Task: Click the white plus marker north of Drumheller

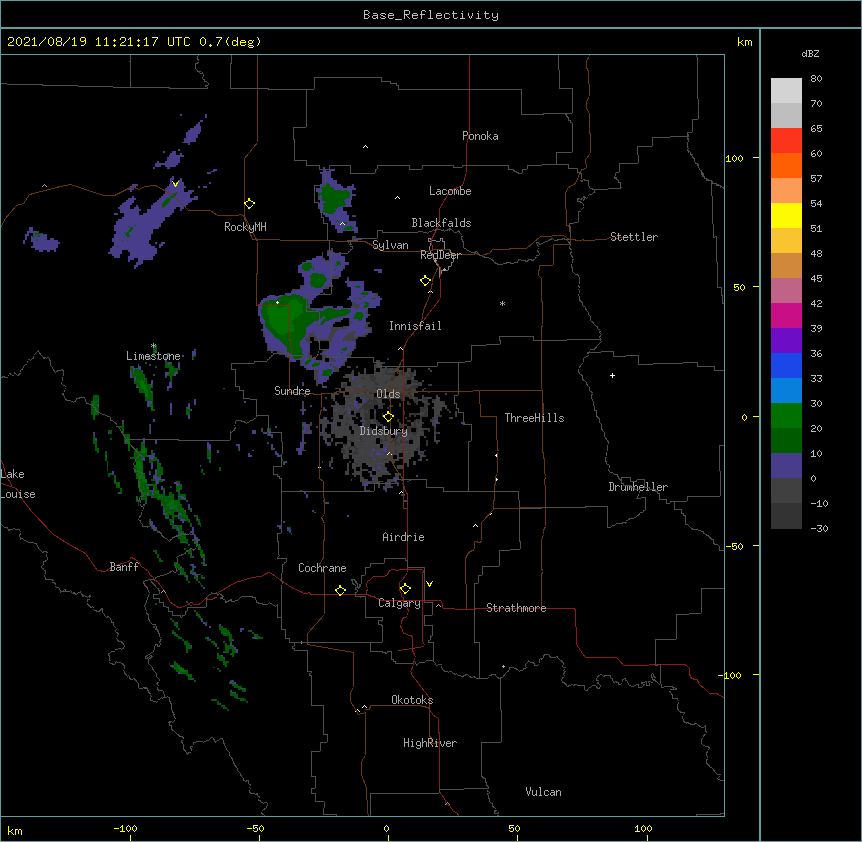Action: point(612,375)
